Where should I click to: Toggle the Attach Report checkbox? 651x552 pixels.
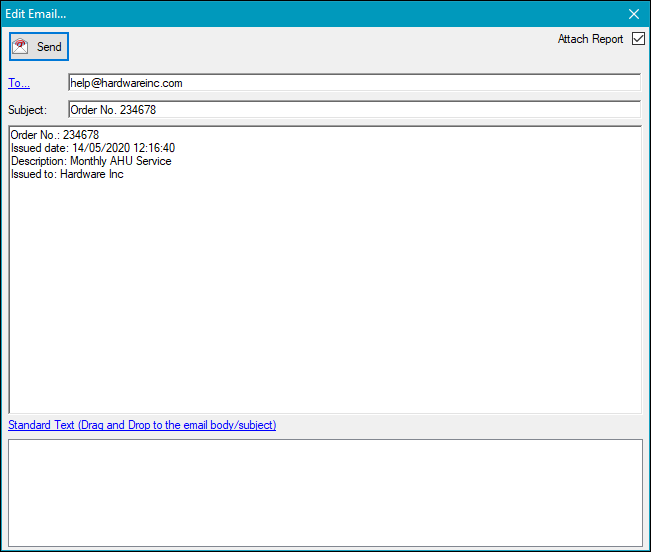coord(638,39)
